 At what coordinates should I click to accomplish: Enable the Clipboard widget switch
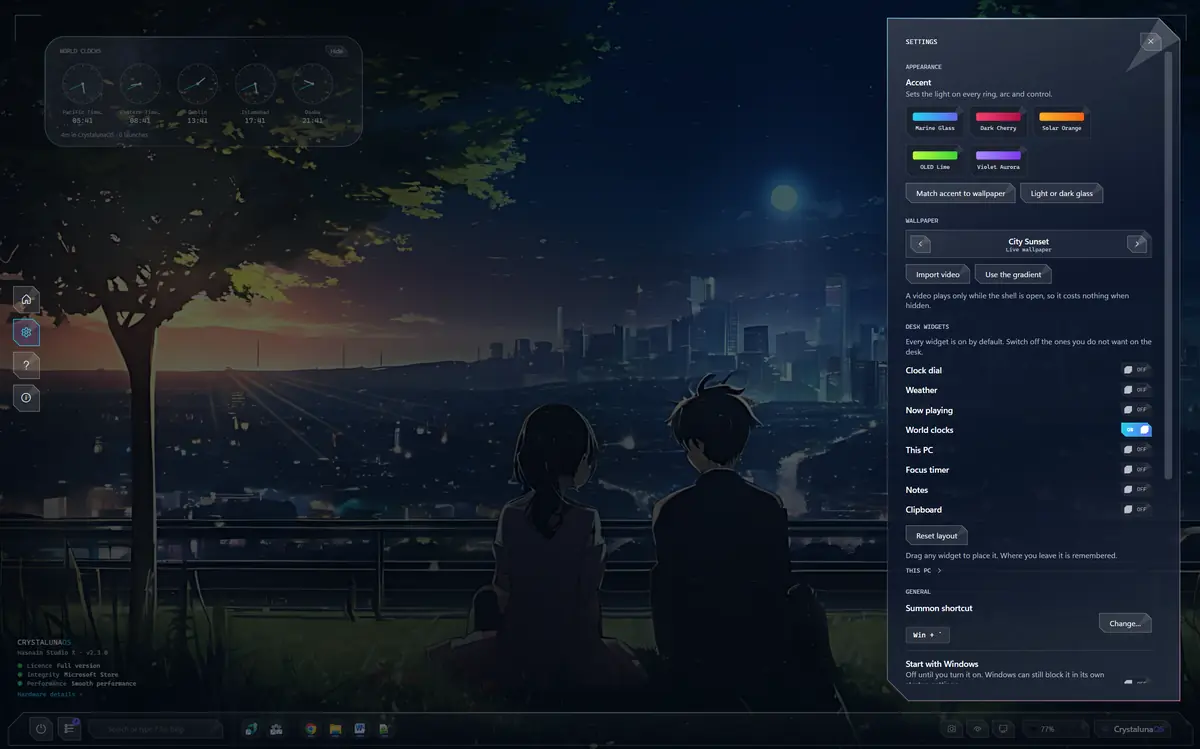1137,510
